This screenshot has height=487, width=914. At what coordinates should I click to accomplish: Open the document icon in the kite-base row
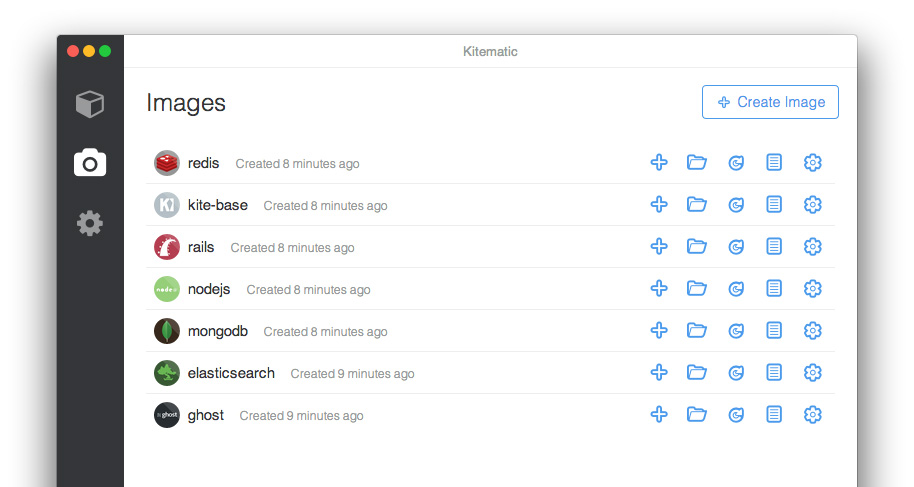coord(774,205)
